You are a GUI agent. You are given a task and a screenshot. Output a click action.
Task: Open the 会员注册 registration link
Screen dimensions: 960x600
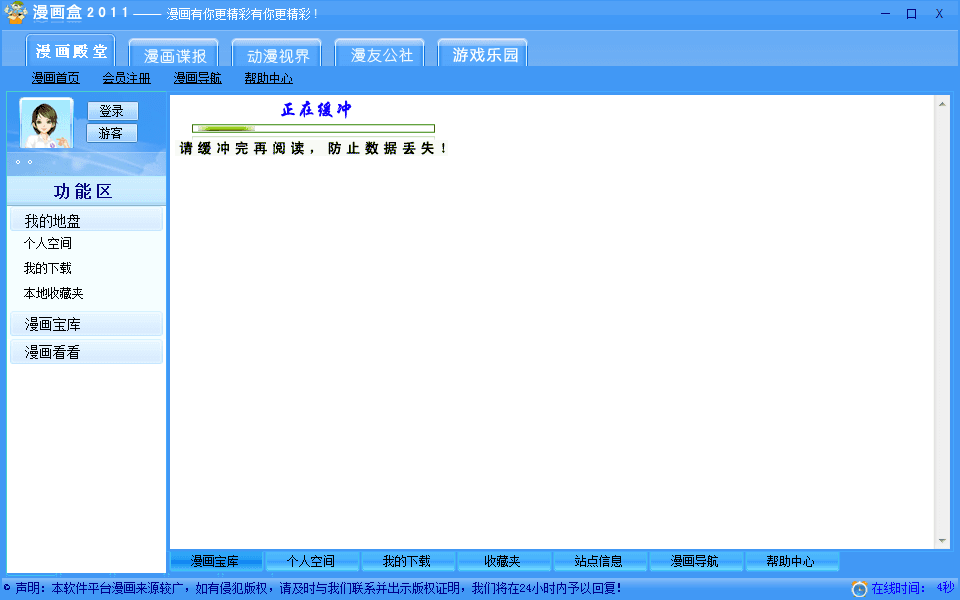point(124,78)
